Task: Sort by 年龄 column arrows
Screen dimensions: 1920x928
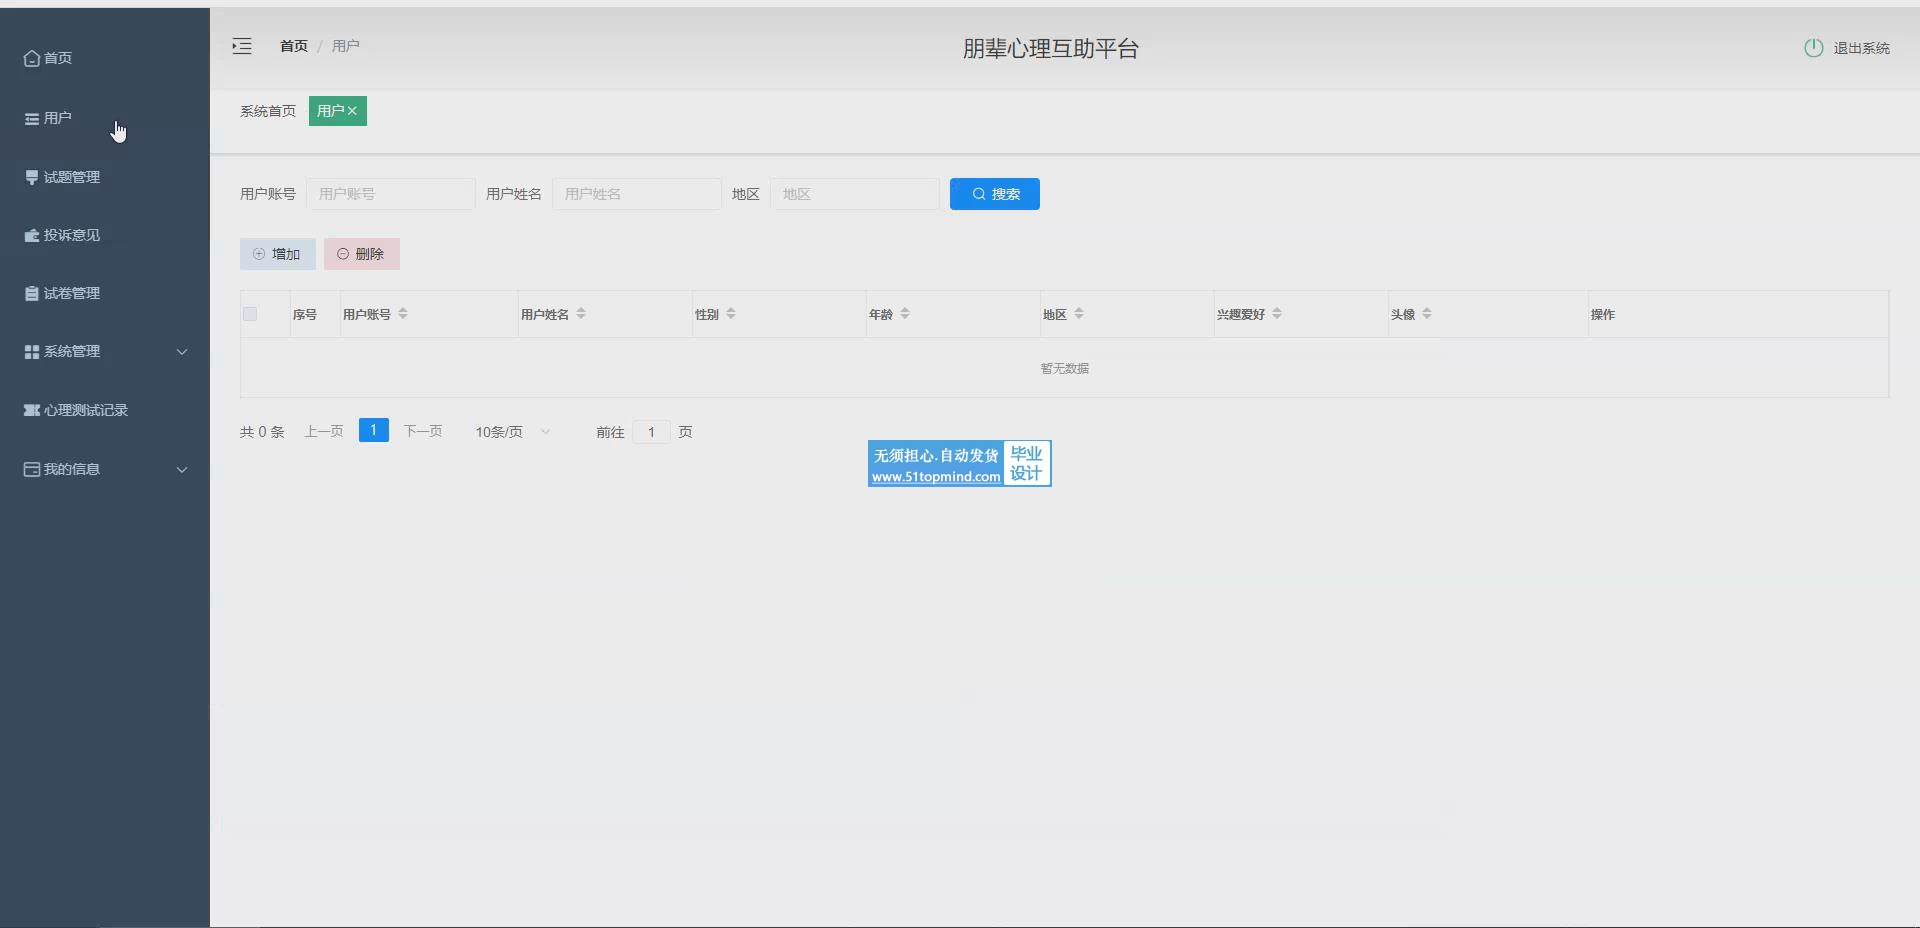Action: tap(905, 314)
